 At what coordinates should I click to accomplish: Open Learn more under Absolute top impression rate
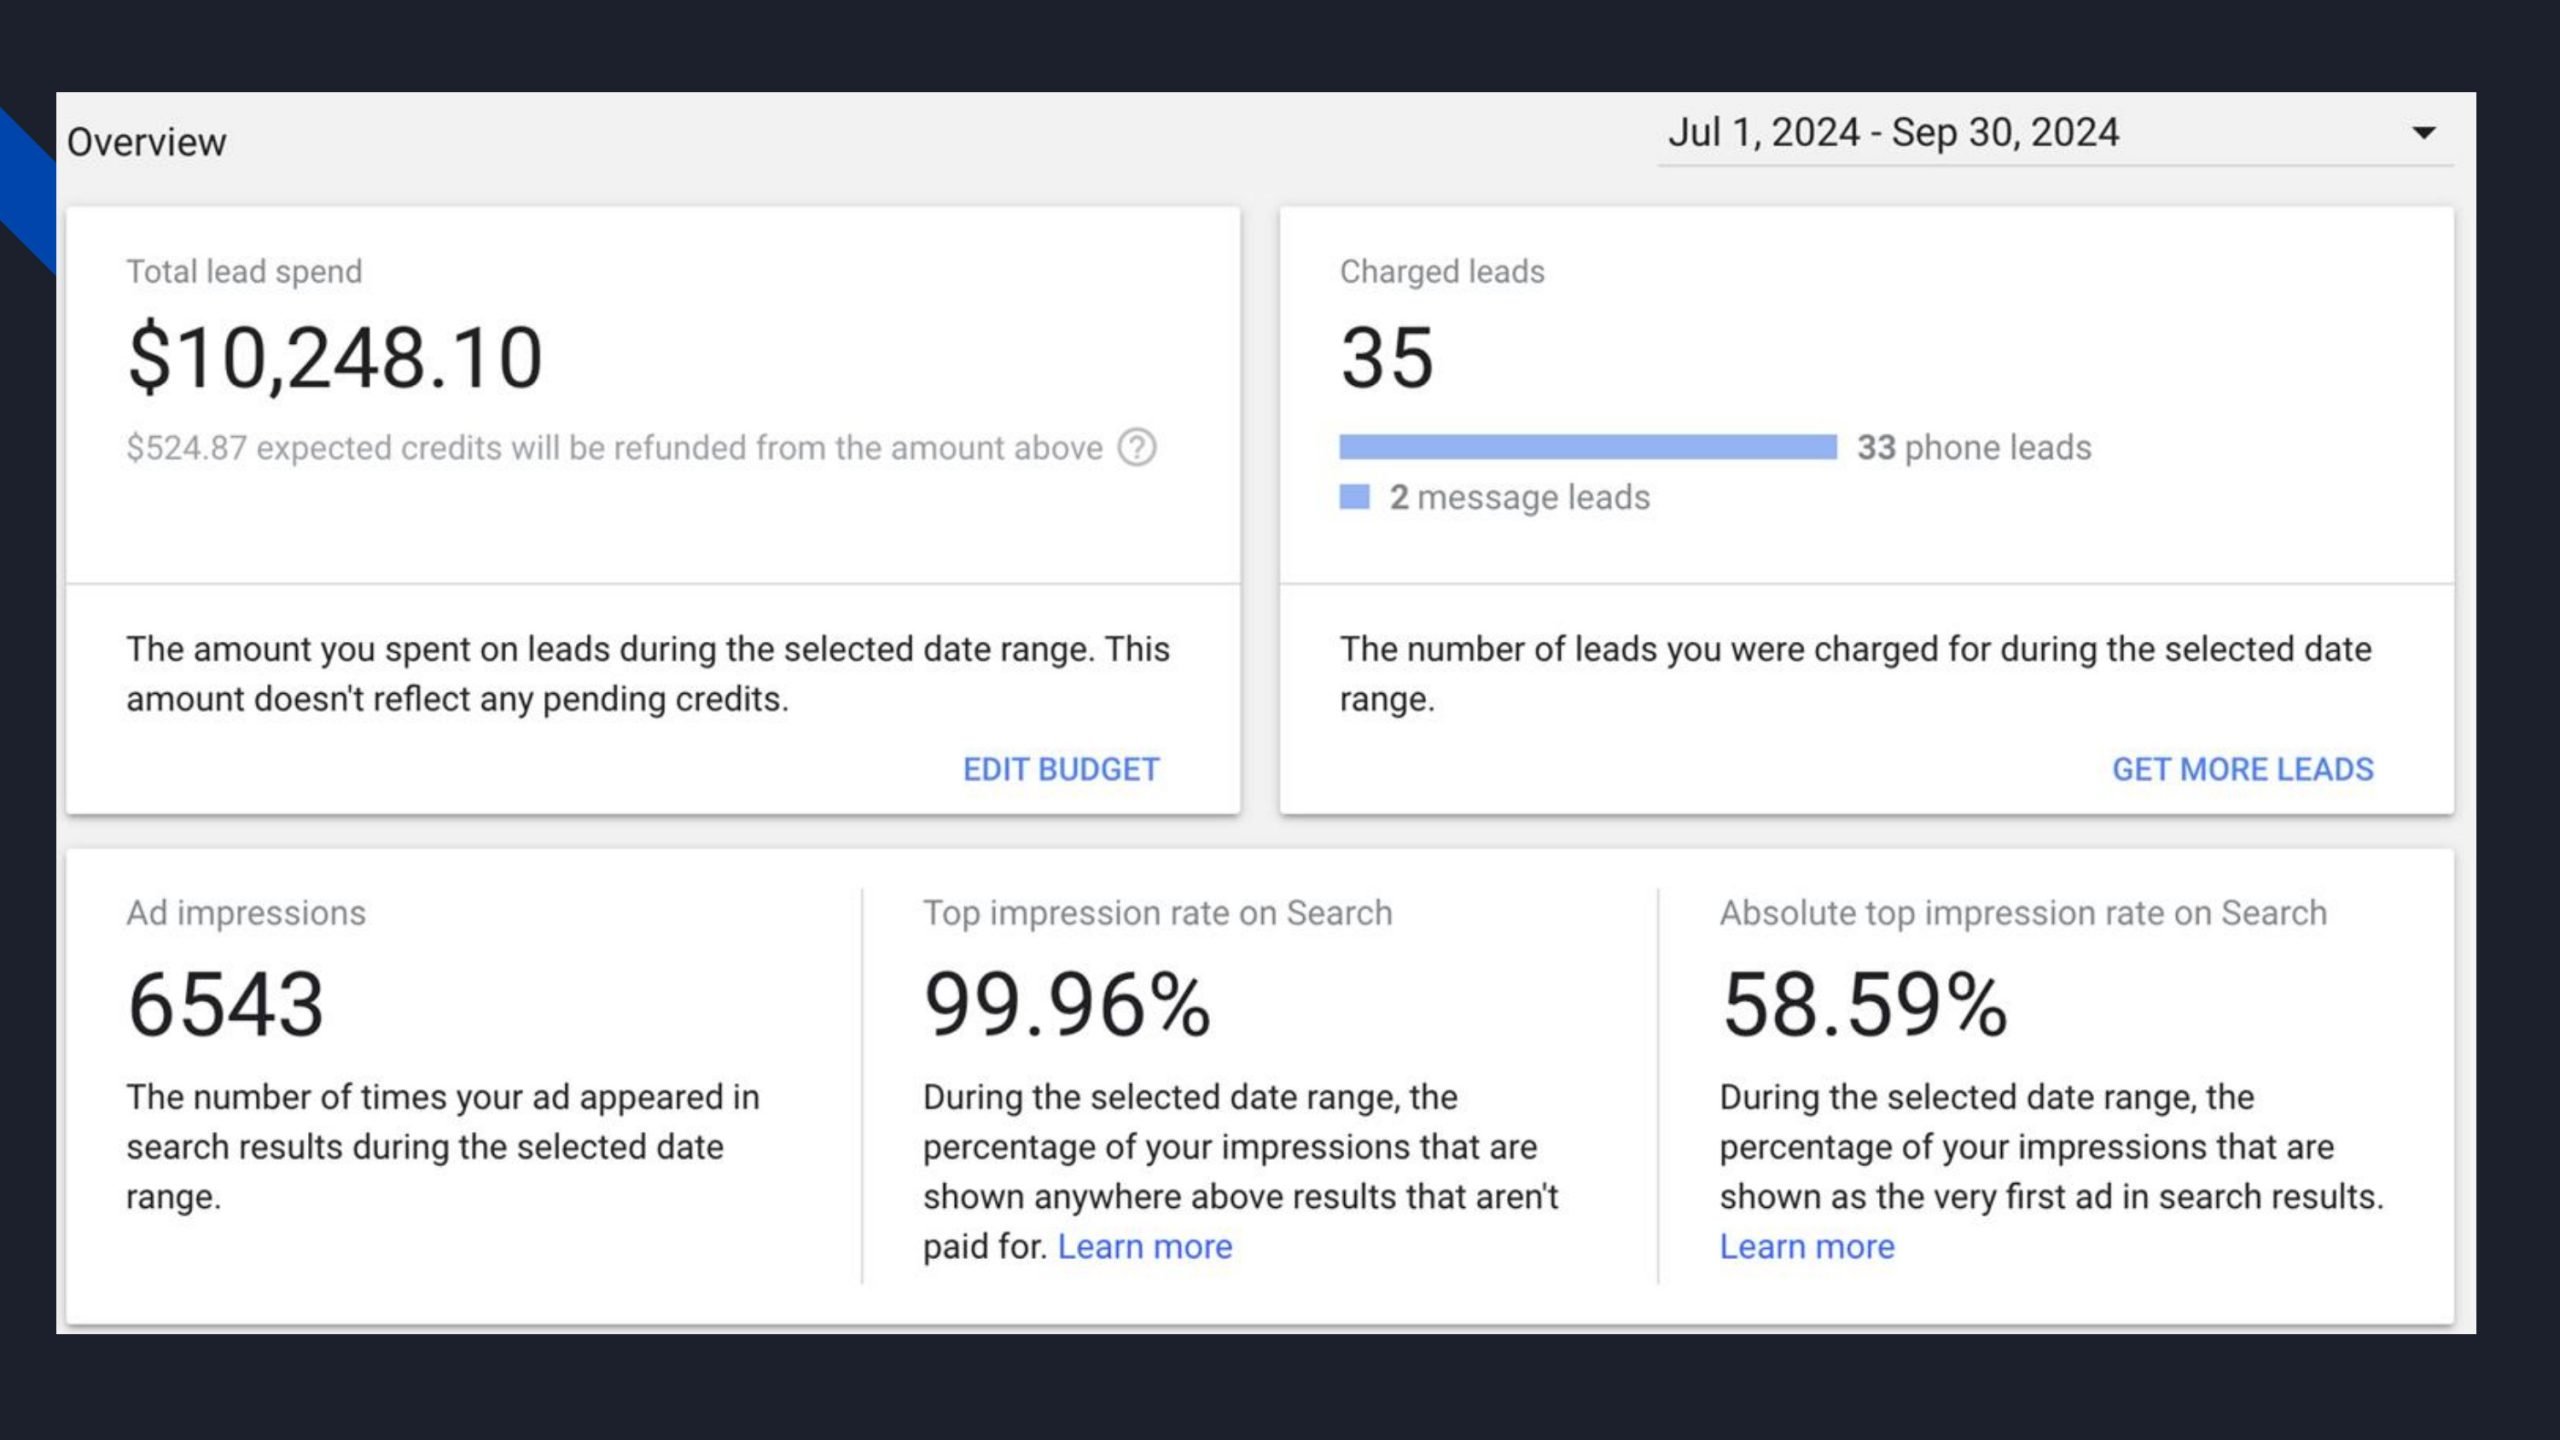tap(1806, 1247)
